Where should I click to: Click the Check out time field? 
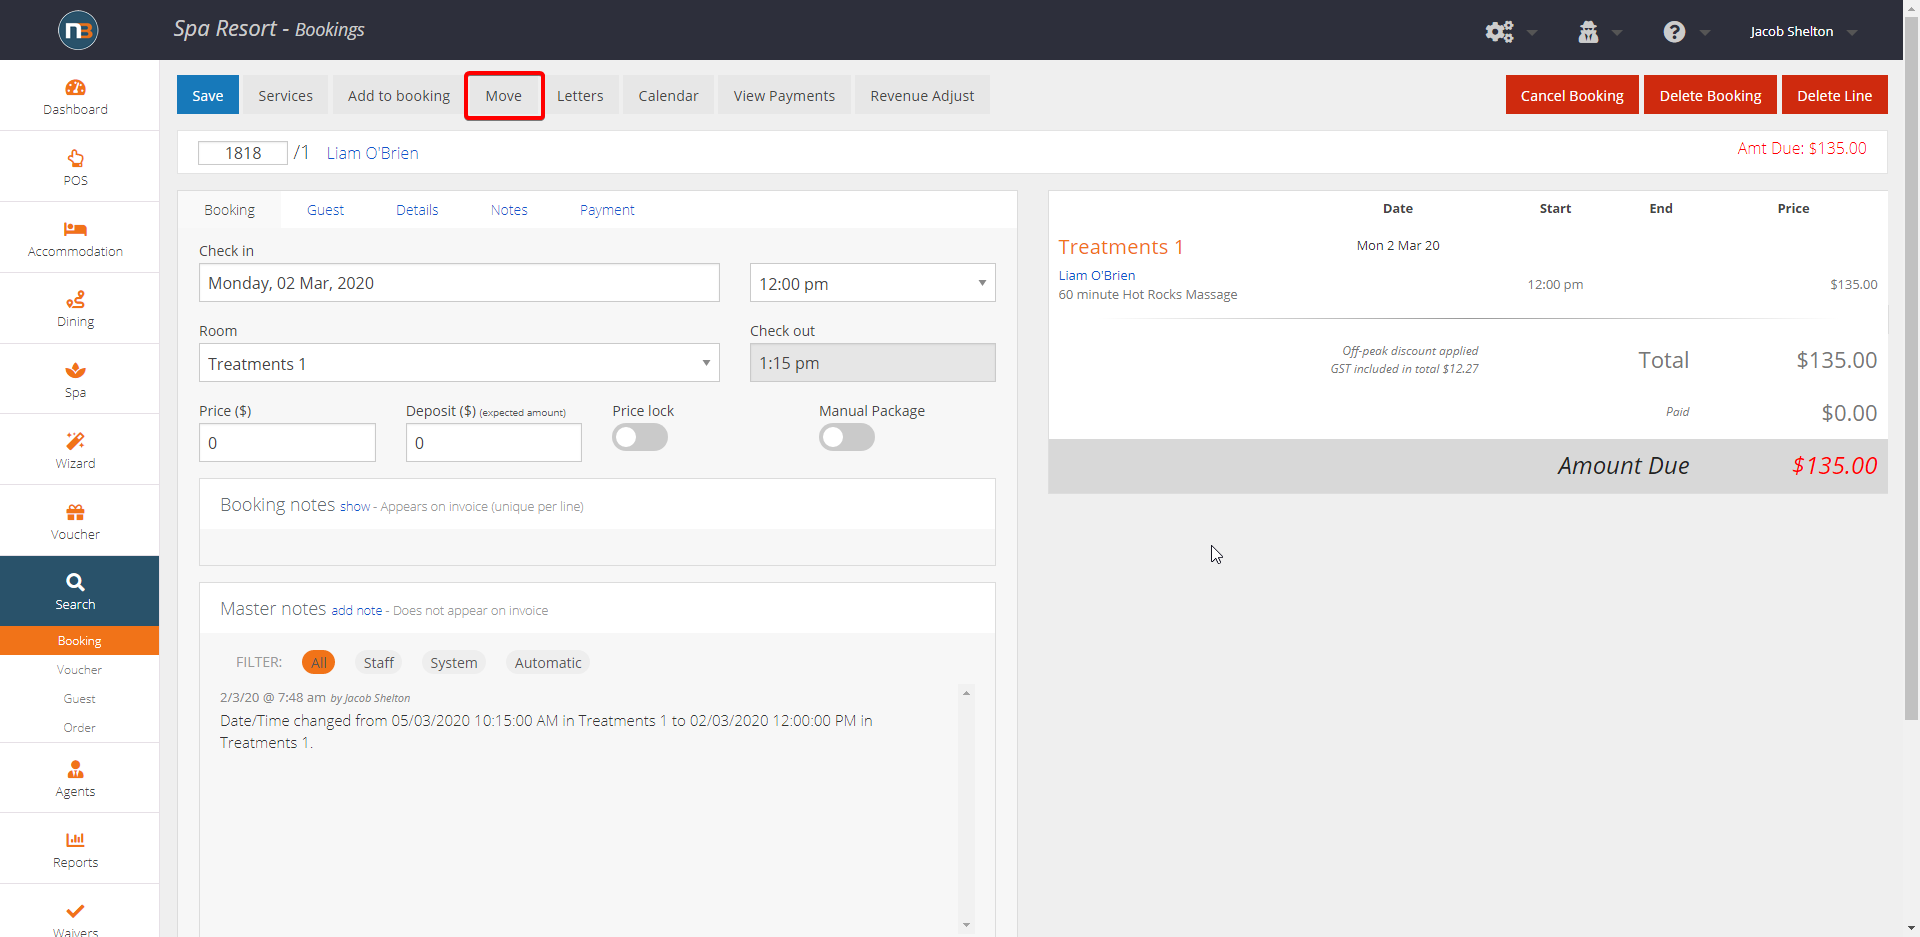coord(872,363)
